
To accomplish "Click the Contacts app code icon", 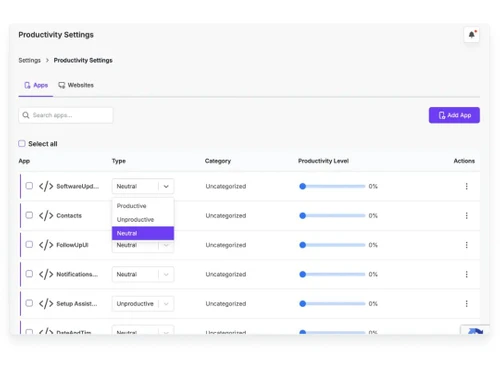I will pos(46,215).
